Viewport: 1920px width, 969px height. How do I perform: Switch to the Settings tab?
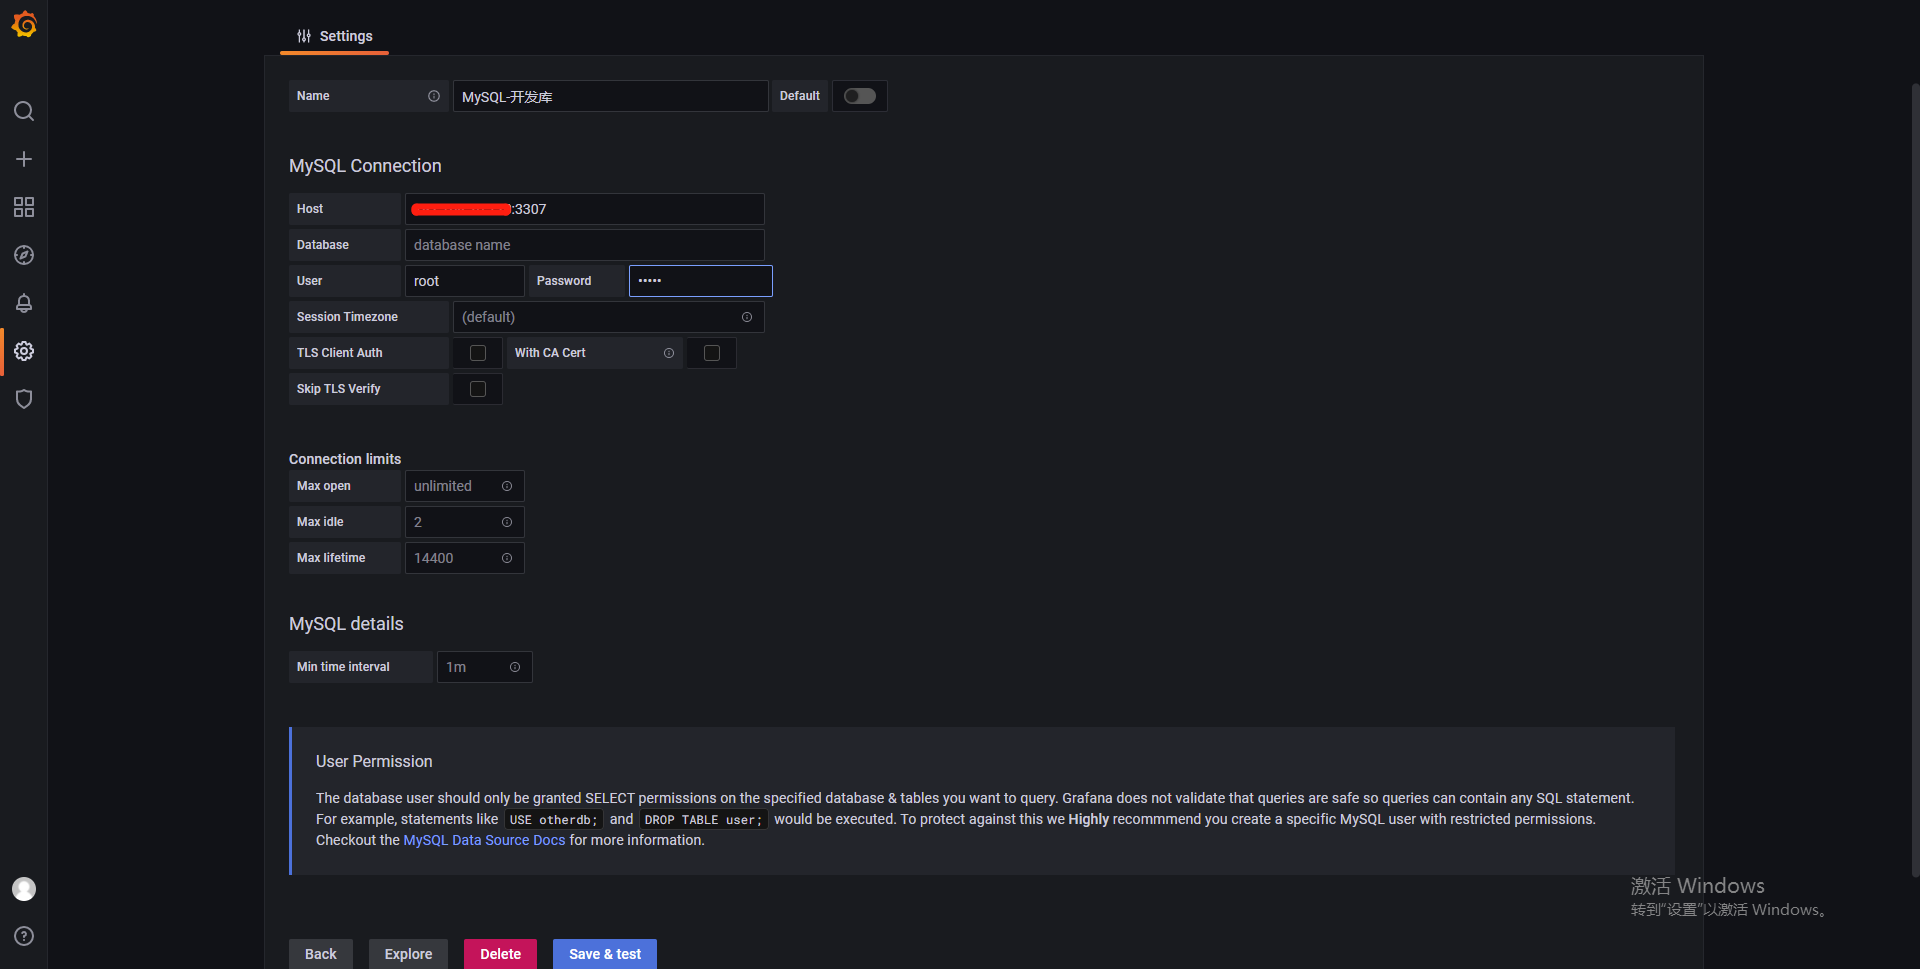(x=334, y=36)
